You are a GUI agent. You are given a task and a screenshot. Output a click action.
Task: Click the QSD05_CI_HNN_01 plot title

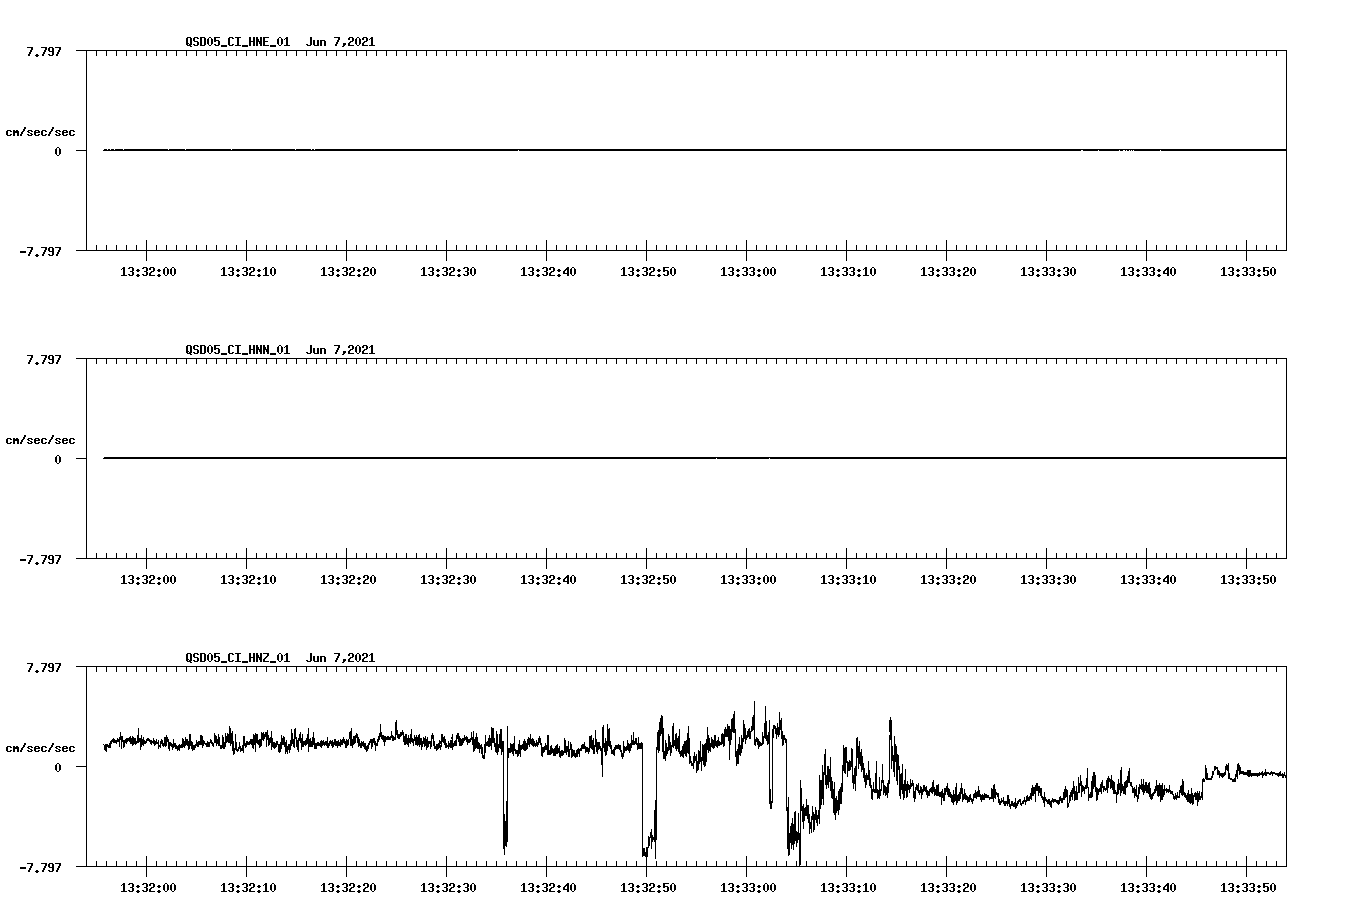click(x=280, y=350)
